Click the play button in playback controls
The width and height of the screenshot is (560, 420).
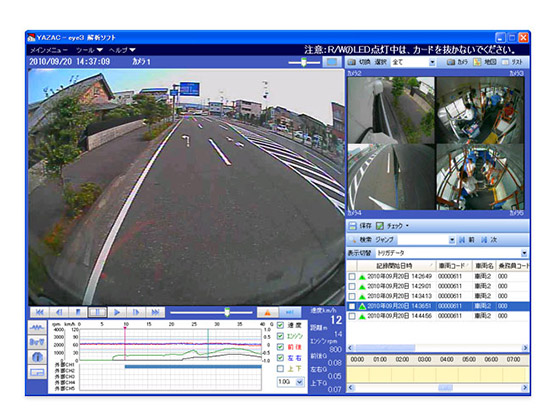(x=117, y=312)
